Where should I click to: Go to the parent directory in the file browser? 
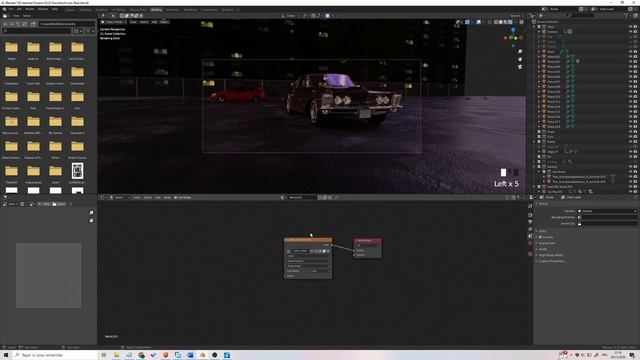pyautogui.click(x=18, y=24)
